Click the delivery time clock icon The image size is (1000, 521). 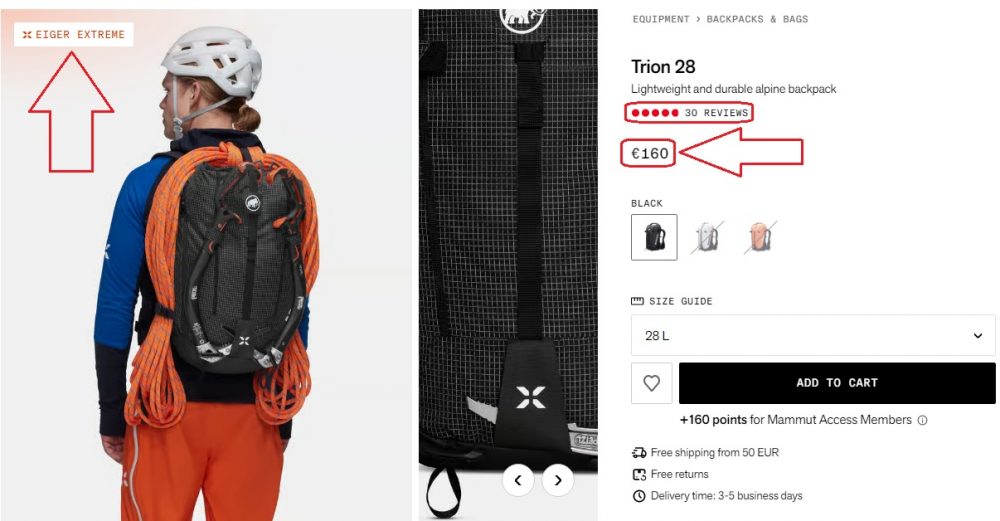point(639,496)
